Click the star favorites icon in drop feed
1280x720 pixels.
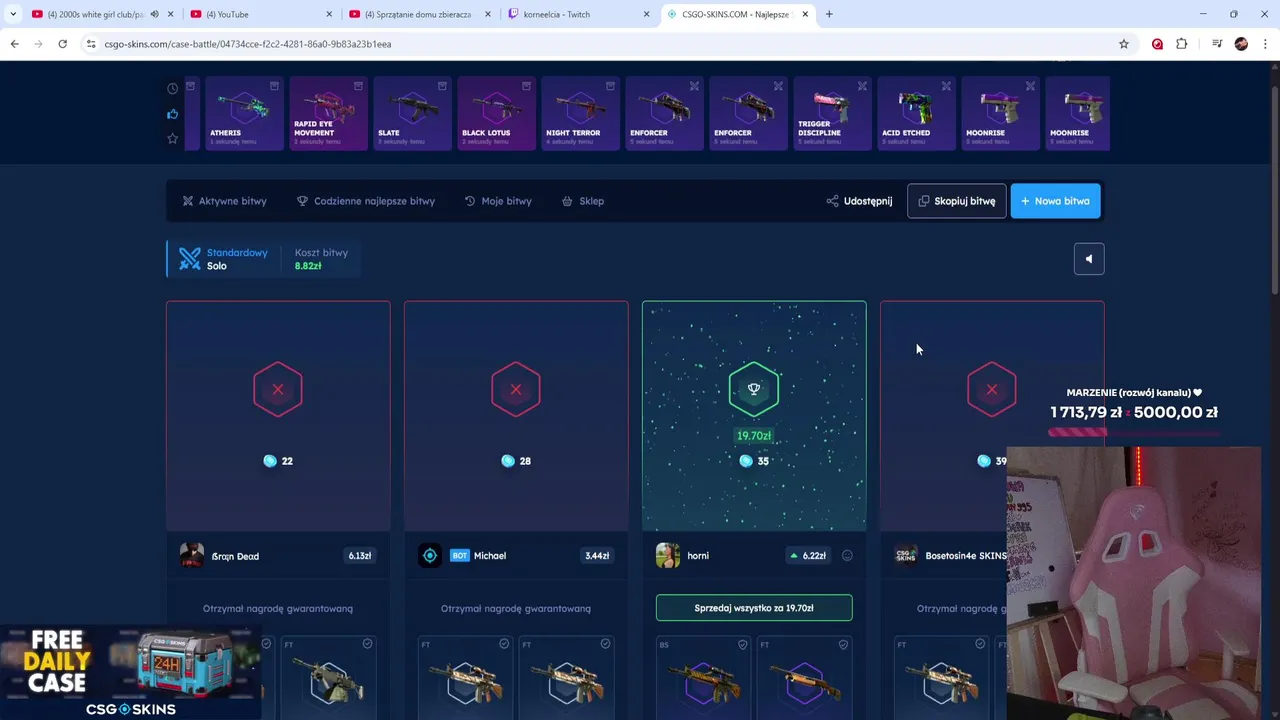point(172,138)
